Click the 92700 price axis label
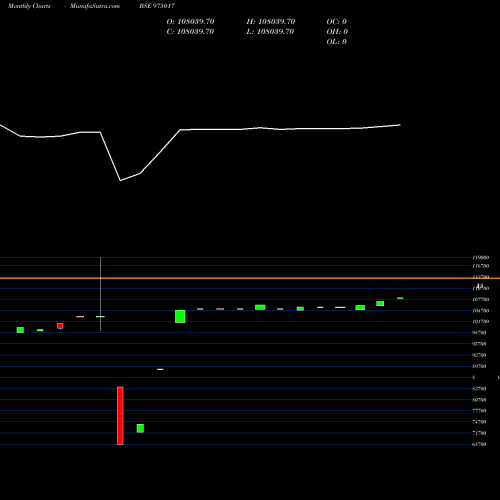500x500 pixels. click(479, 355)
